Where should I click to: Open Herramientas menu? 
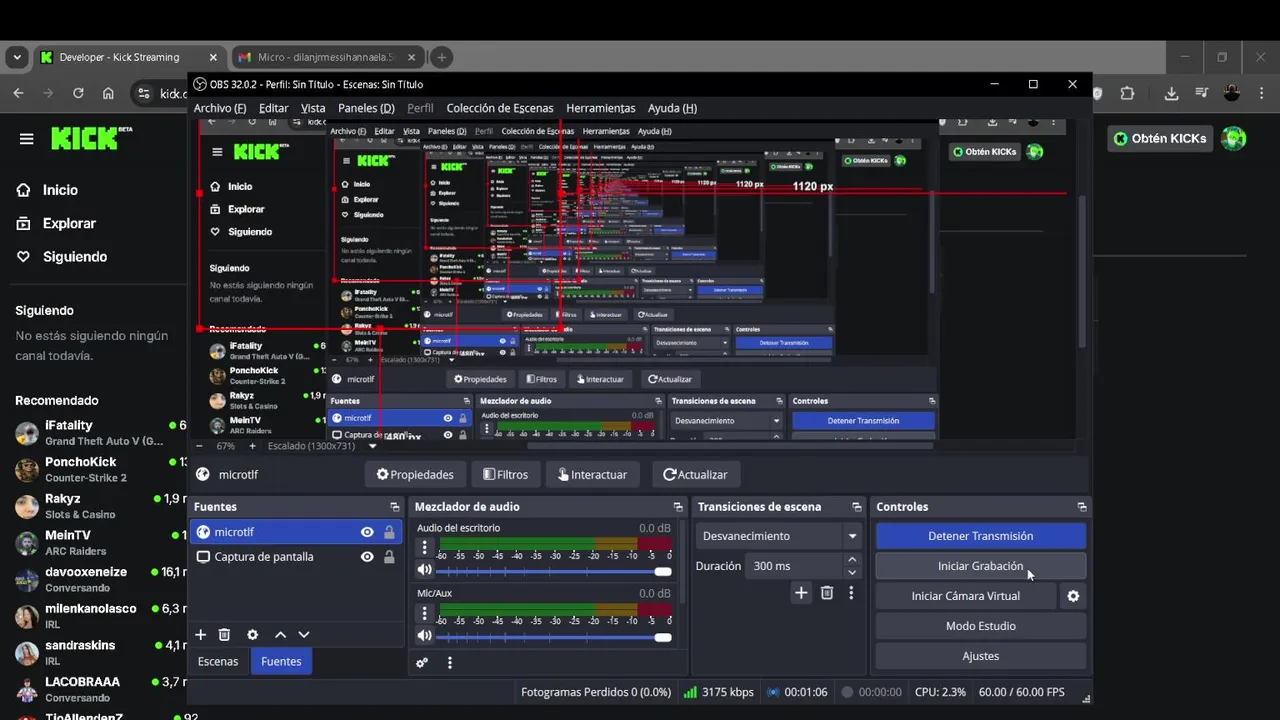(x=601, y=108)
